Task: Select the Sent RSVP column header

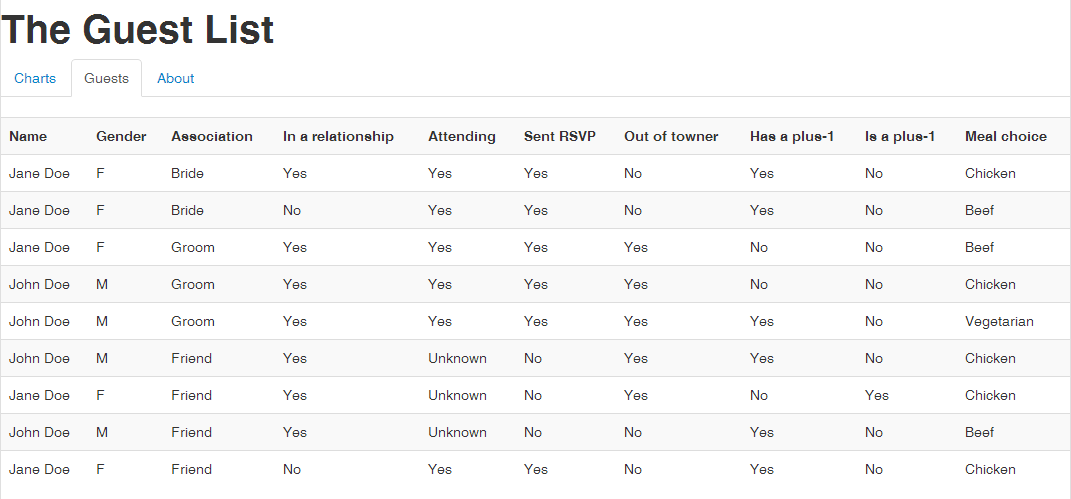Action: [559, 136]
